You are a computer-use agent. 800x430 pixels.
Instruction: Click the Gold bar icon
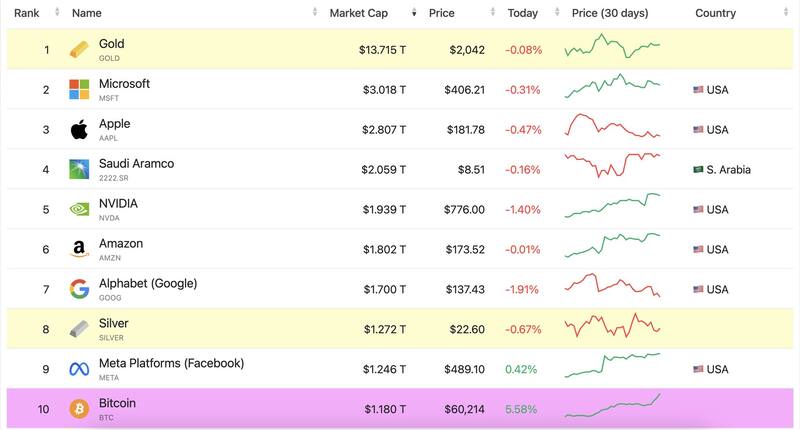pos(79,50)
